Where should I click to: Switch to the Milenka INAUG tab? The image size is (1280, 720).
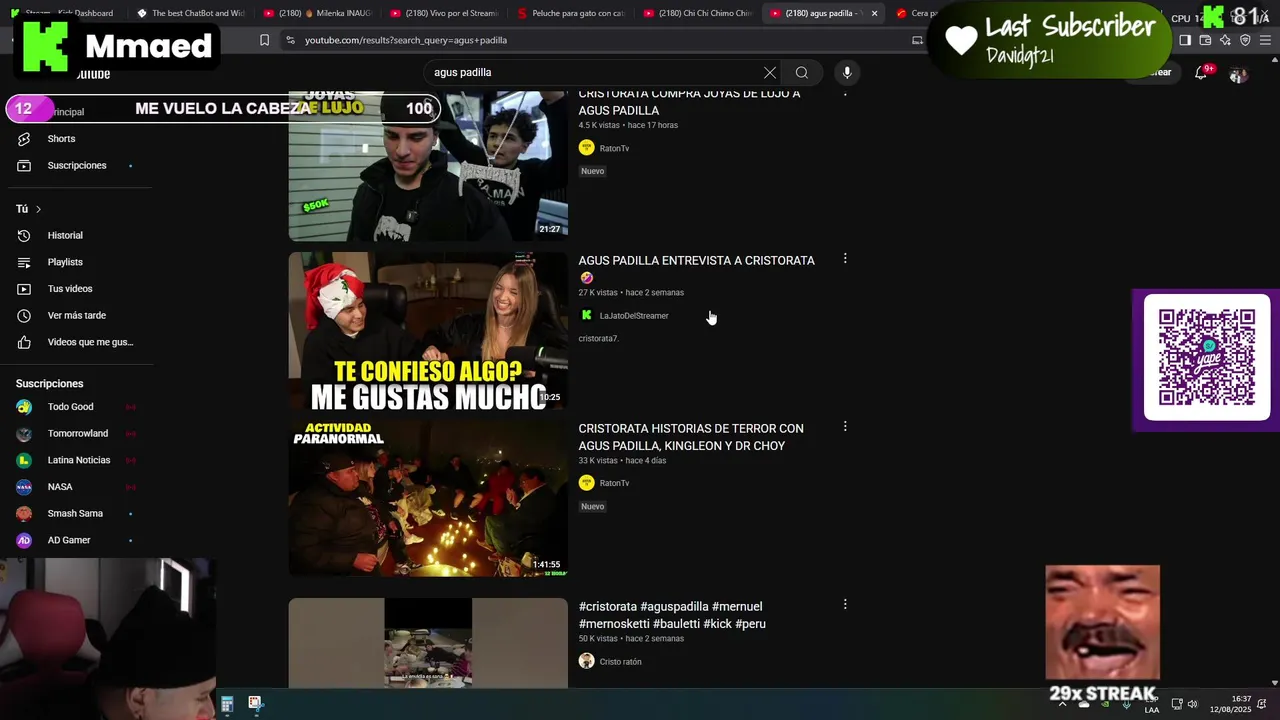pyautogui.click(x=316, y=13)
